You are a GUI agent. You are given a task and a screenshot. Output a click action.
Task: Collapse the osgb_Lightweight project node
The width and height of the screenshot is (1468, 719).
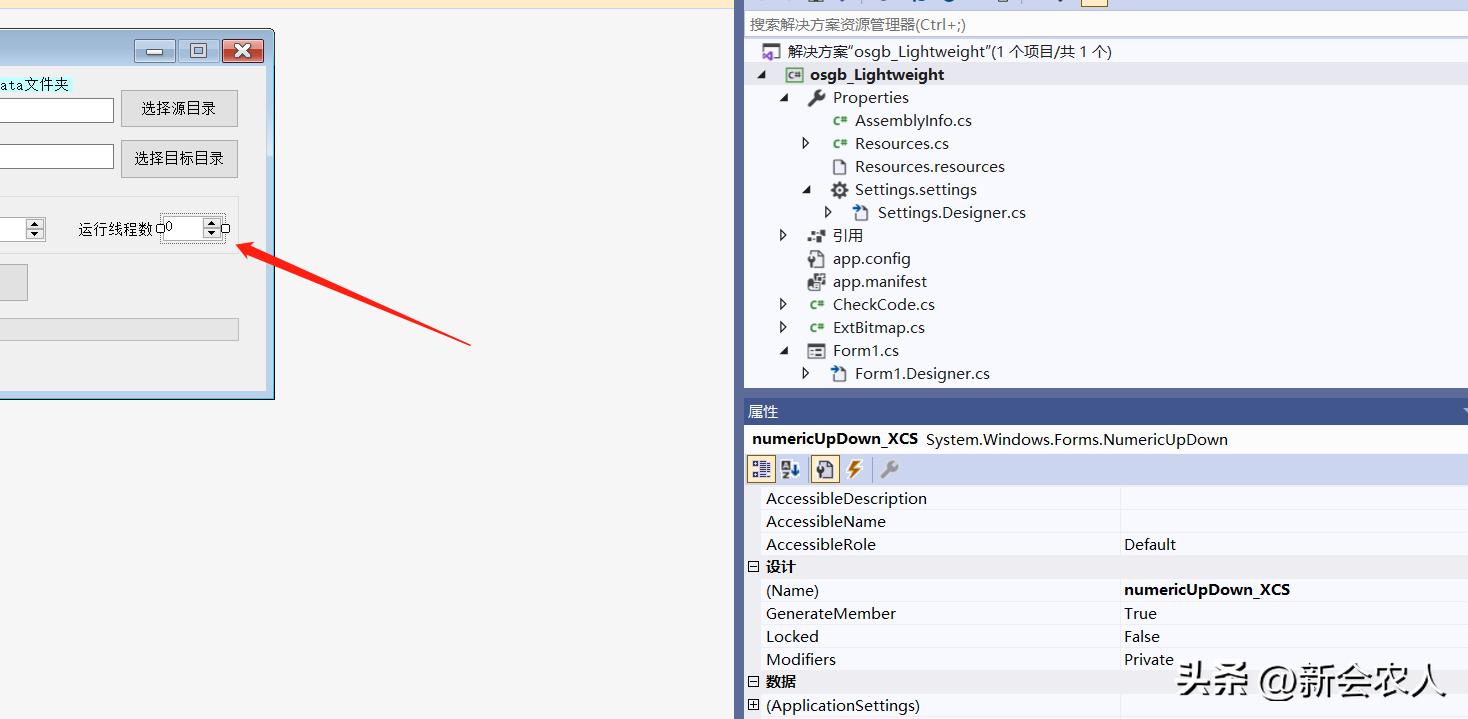pyautogui.click(x=761, y=74)
